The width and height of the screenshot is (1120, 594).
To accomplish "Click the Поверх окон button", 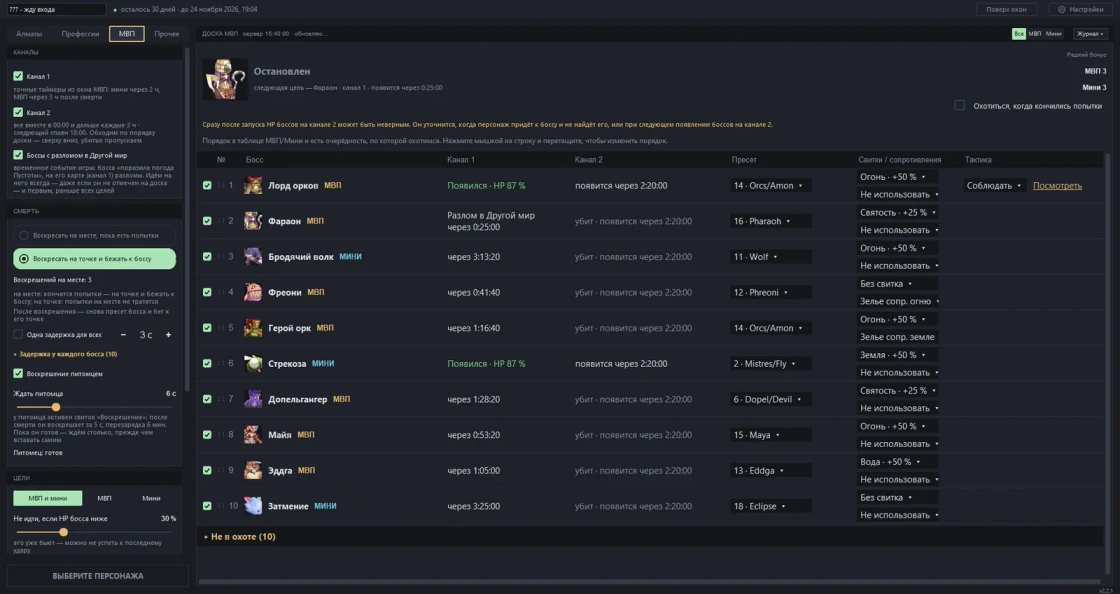I will tap(1006, 9).
